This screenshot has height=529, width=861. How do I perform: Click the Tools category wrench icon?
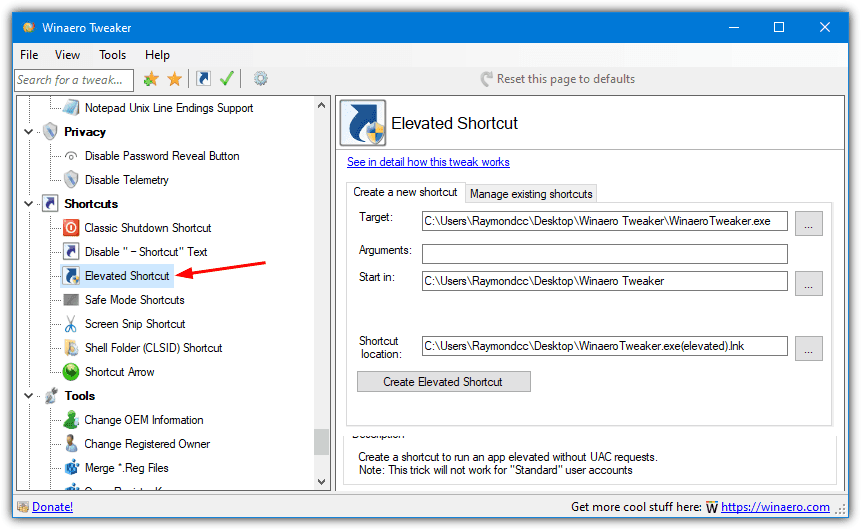[x=51, y=396]
